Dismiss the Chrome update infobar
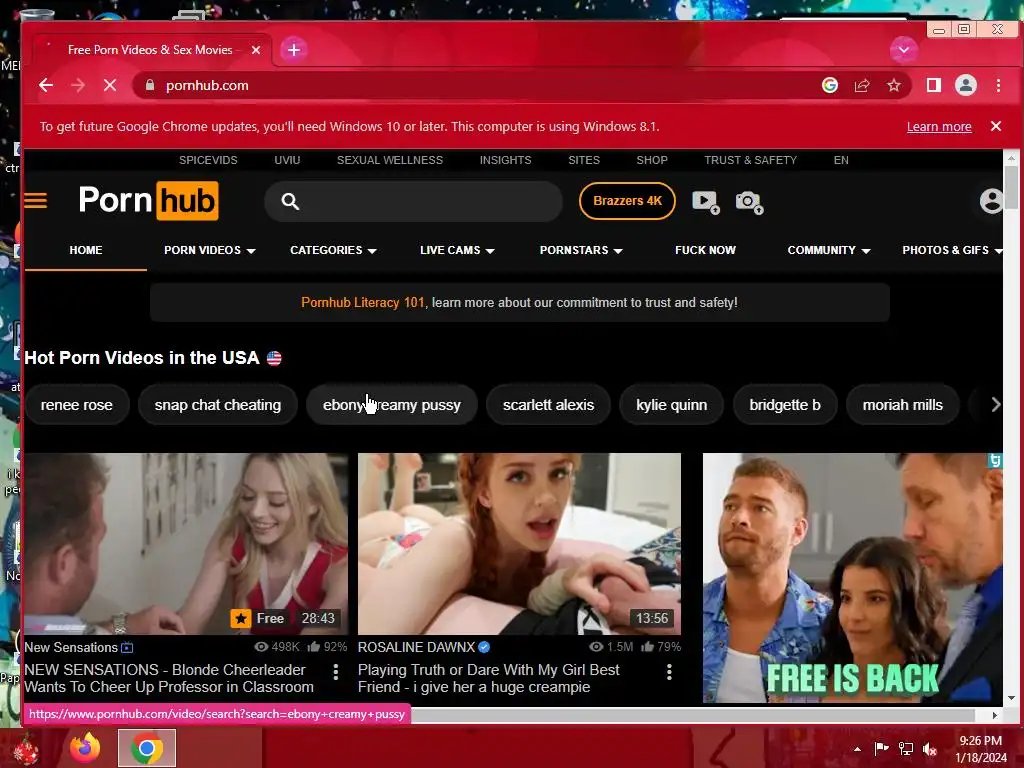The image size is (1024, 768). [x=996, y=126]
